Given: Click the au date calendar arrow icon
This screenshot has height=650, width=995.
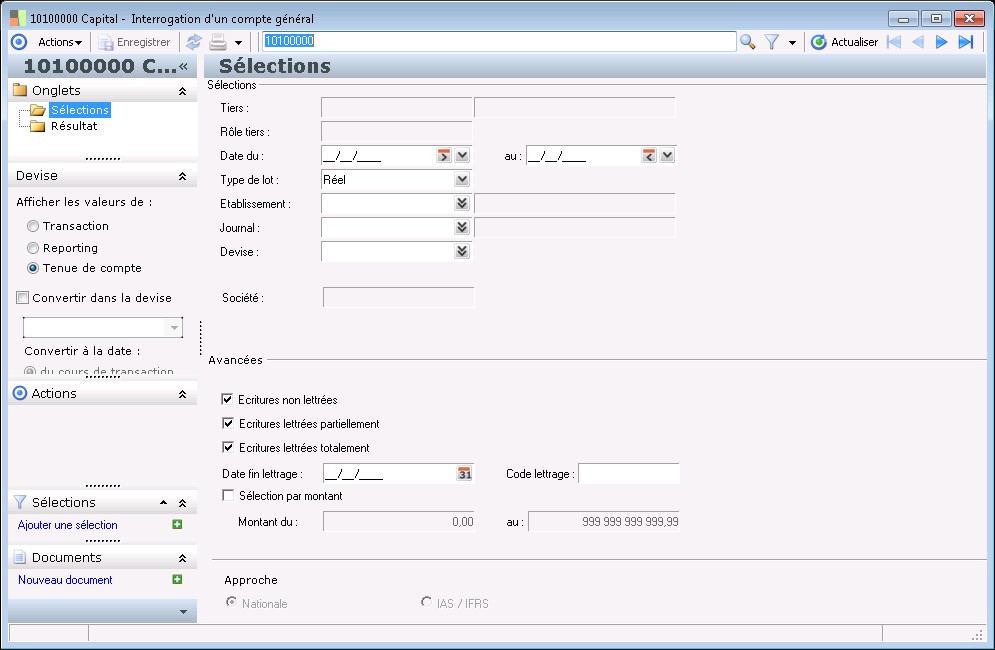Looking at the screenshot, I should [649, 156].
